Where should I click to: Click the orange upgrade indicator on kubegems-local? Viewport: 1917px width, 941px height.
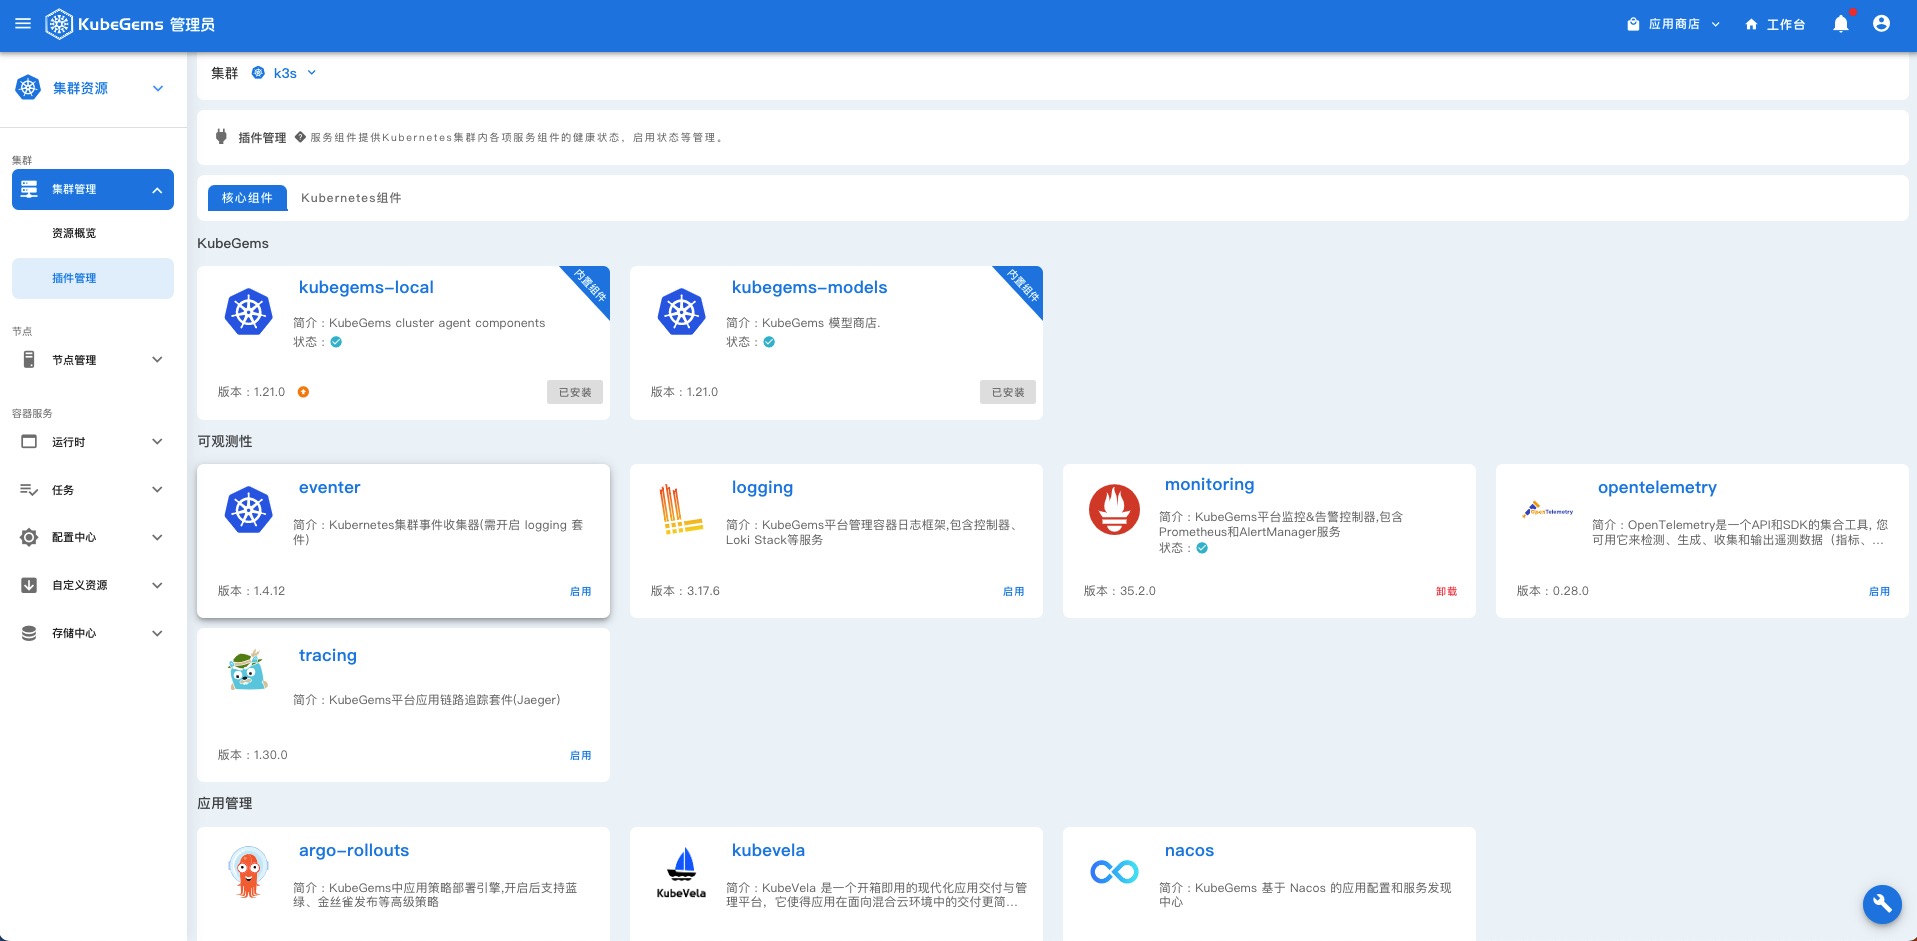coord(303,392)
